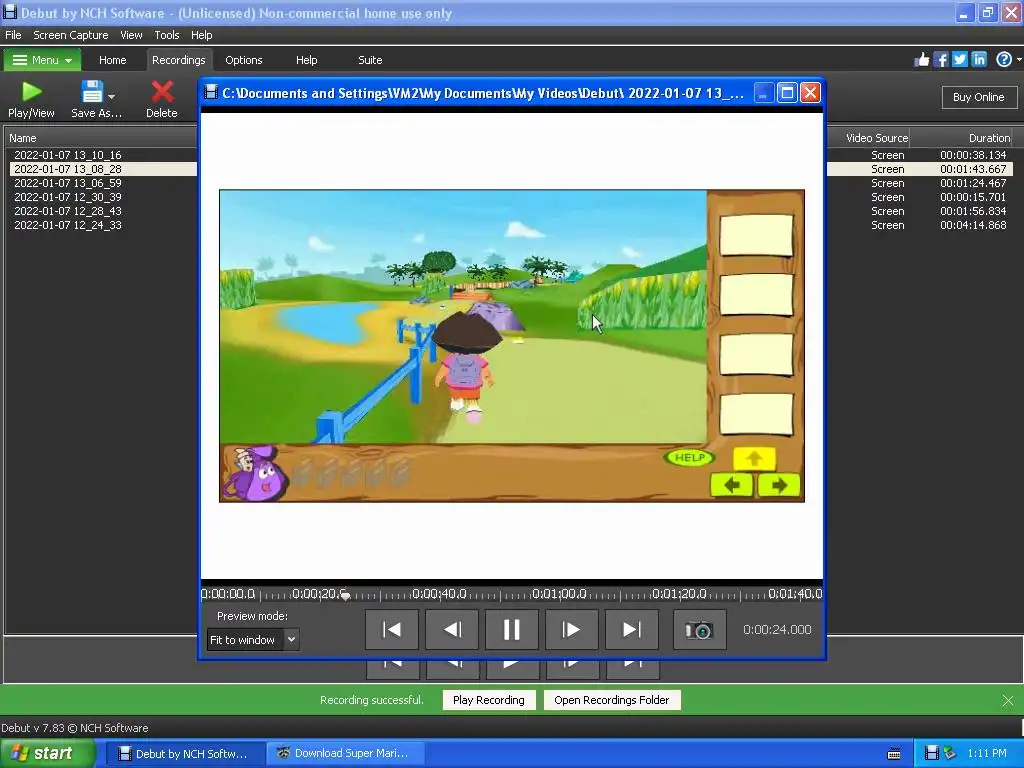Click timeline at the 0:01:00.0 mark
Screen dimensions: 1024x768
click(x=560, y=594)
